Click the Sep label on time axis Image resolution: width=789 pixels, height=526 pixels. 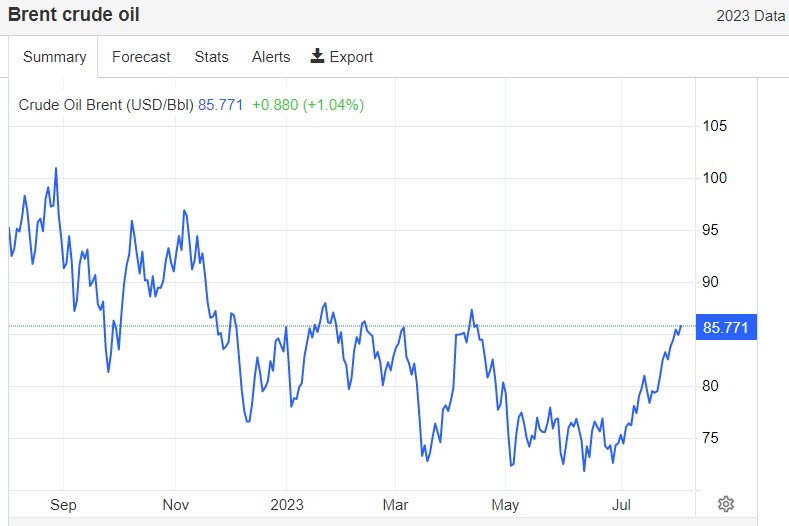coord(63,505)
